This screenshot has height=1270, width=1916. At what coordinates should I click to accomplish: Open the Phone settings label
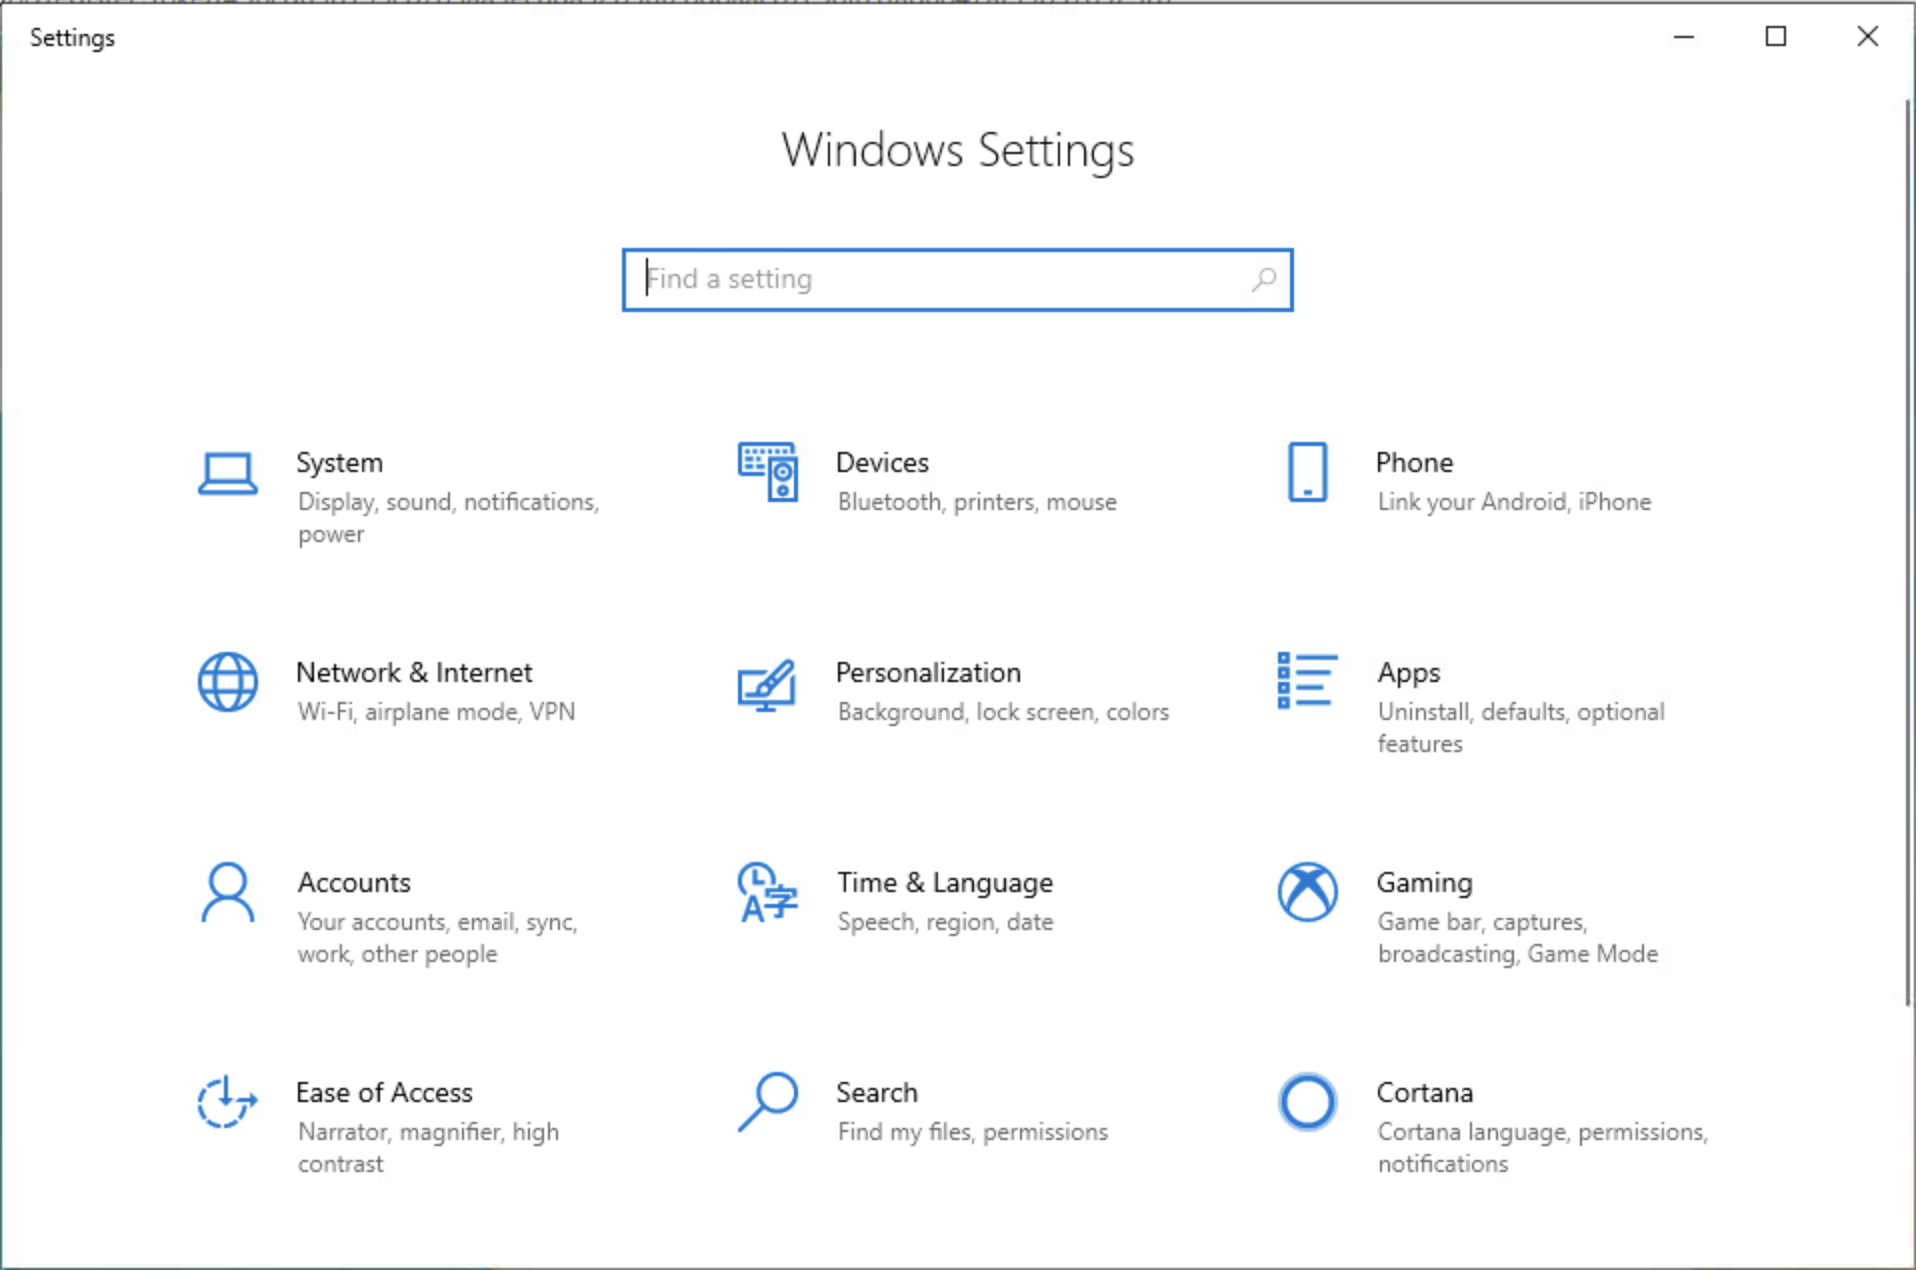(1414, 462)
